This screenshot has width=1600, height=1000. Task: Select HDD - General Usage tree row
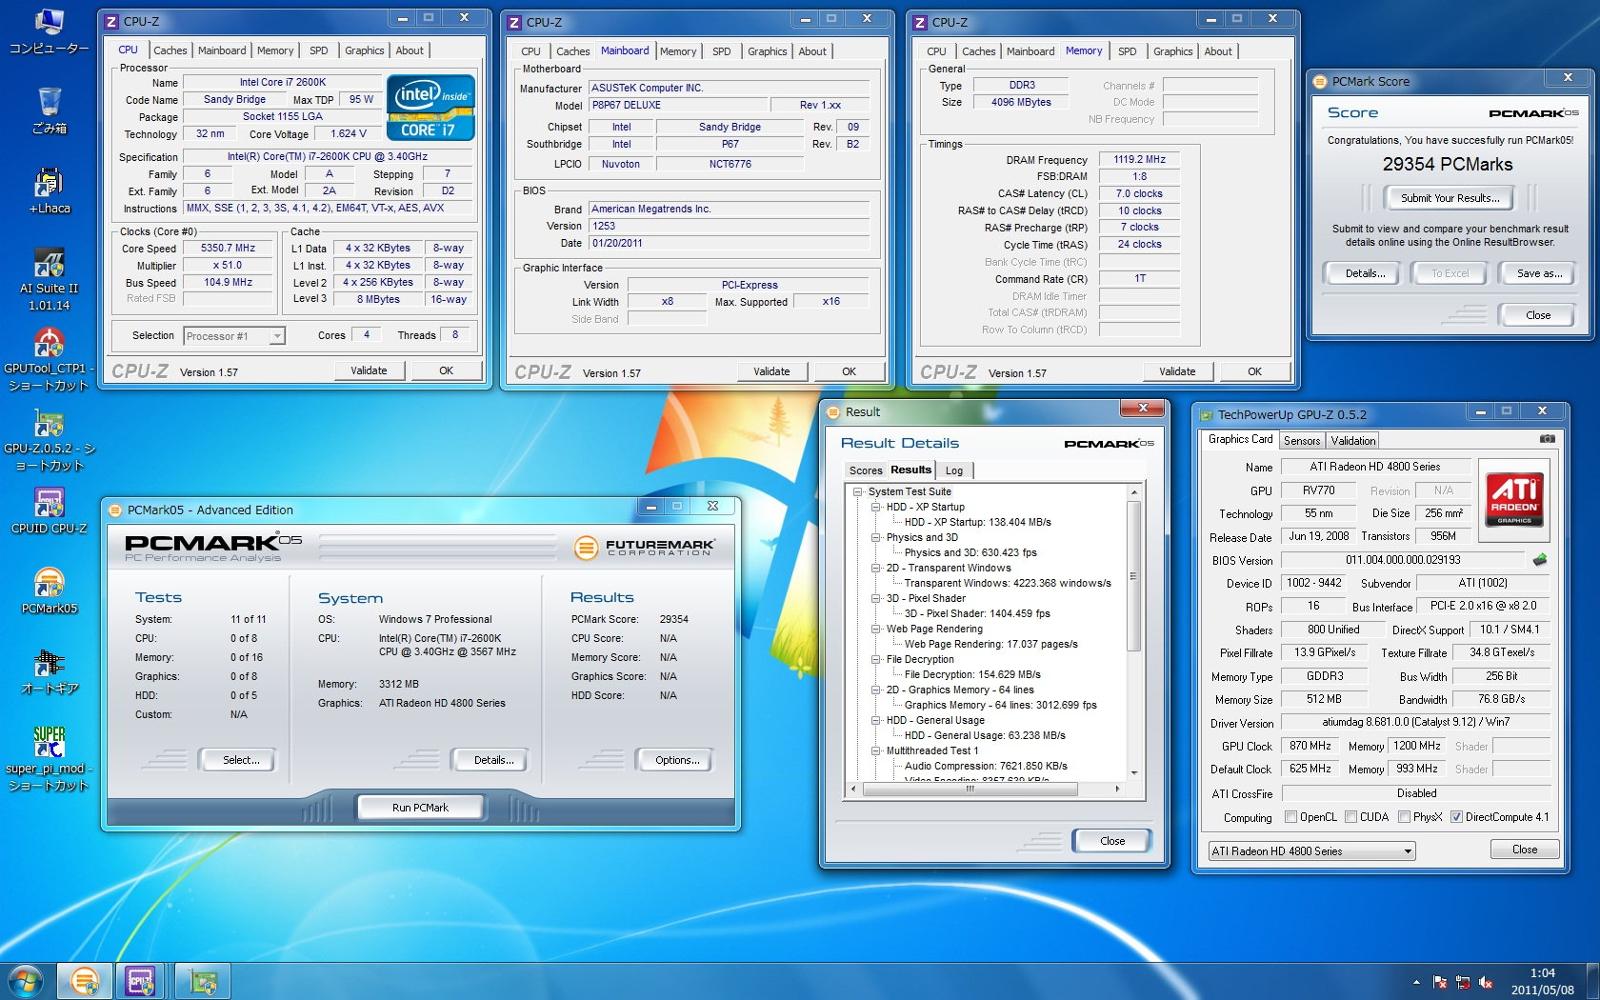click(x=935, y=720)
